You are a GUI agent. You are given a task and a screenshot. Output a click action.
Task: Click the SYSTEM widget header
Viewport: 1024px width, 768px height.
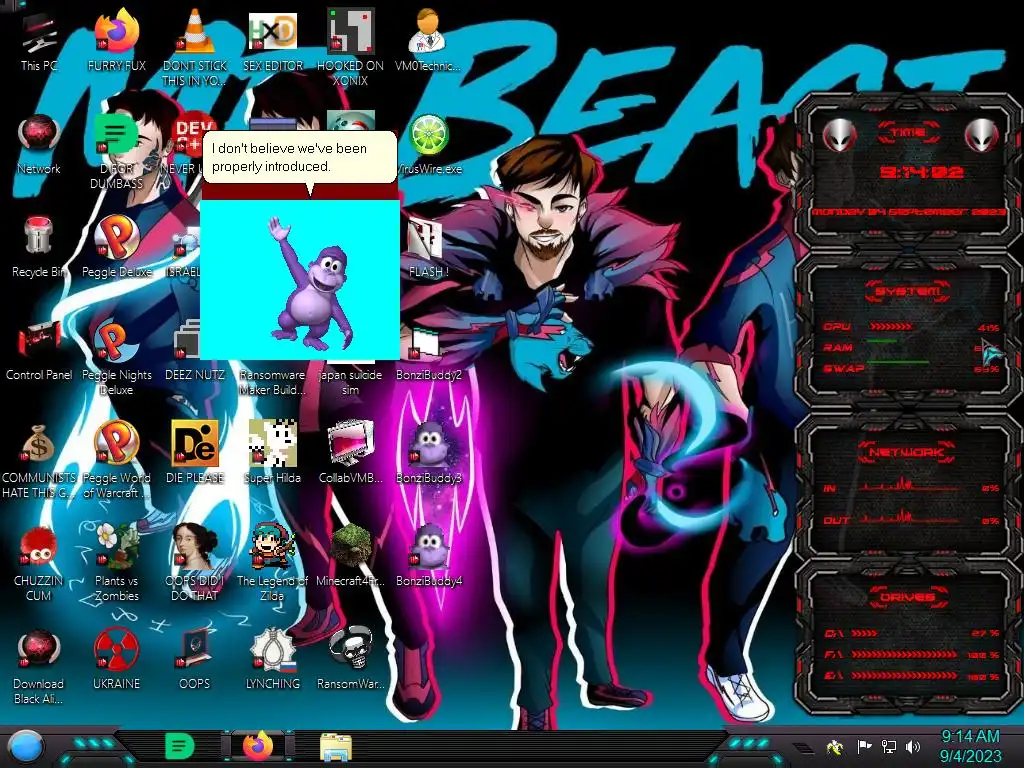coord(908,291)
